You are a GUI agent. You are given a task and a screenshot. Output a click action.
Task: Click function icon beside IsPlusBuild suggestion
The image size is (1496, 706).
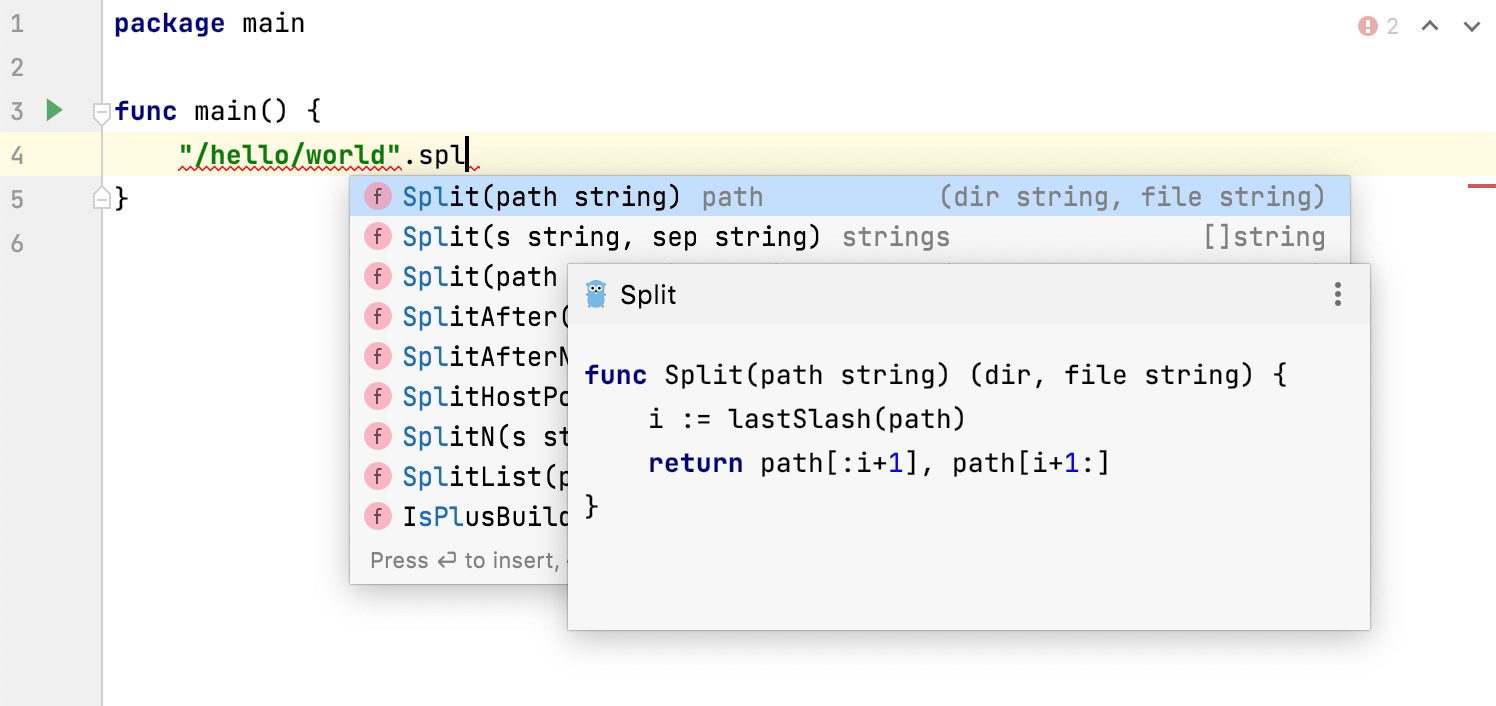pos(377,517)
